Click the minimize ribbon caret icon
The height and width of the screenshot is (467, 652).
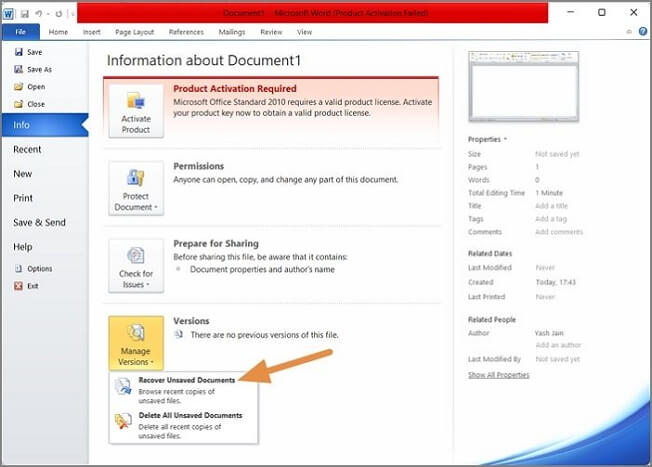[x=629, y=32]
